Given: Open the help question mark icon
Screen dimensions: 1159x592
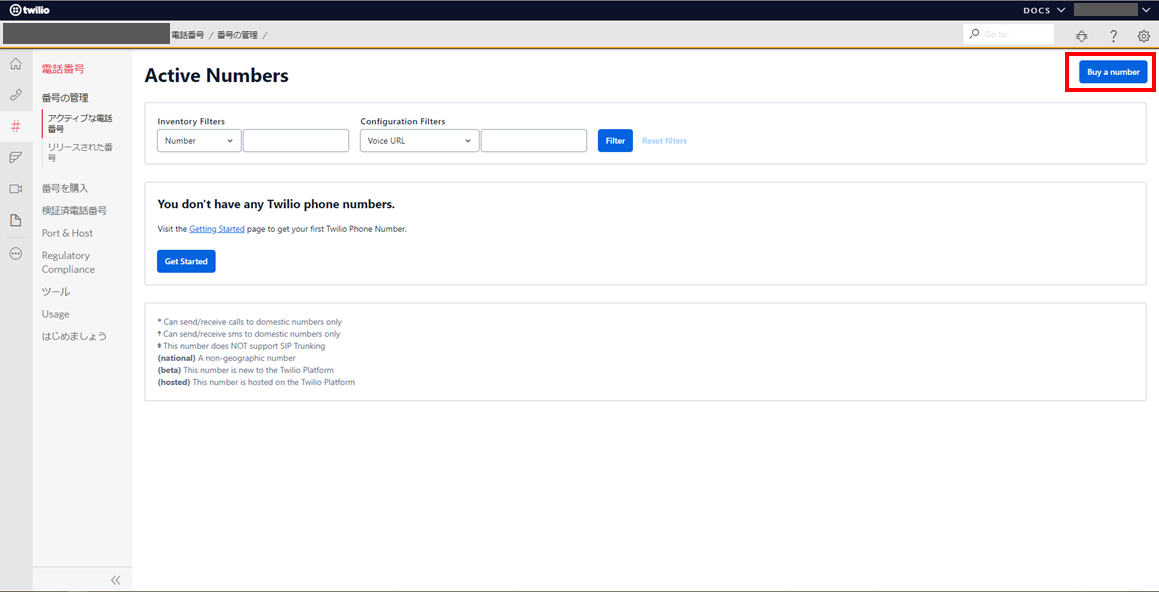Looking at the screenshot, I should [1113, 35].
